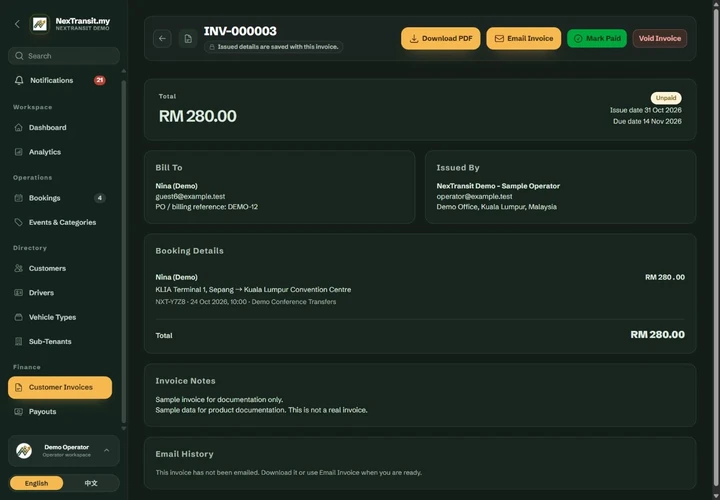Viewport: 720px width, 500px height.
Task: Select Customer Invoices in sidebar
Action: (60, 388)
